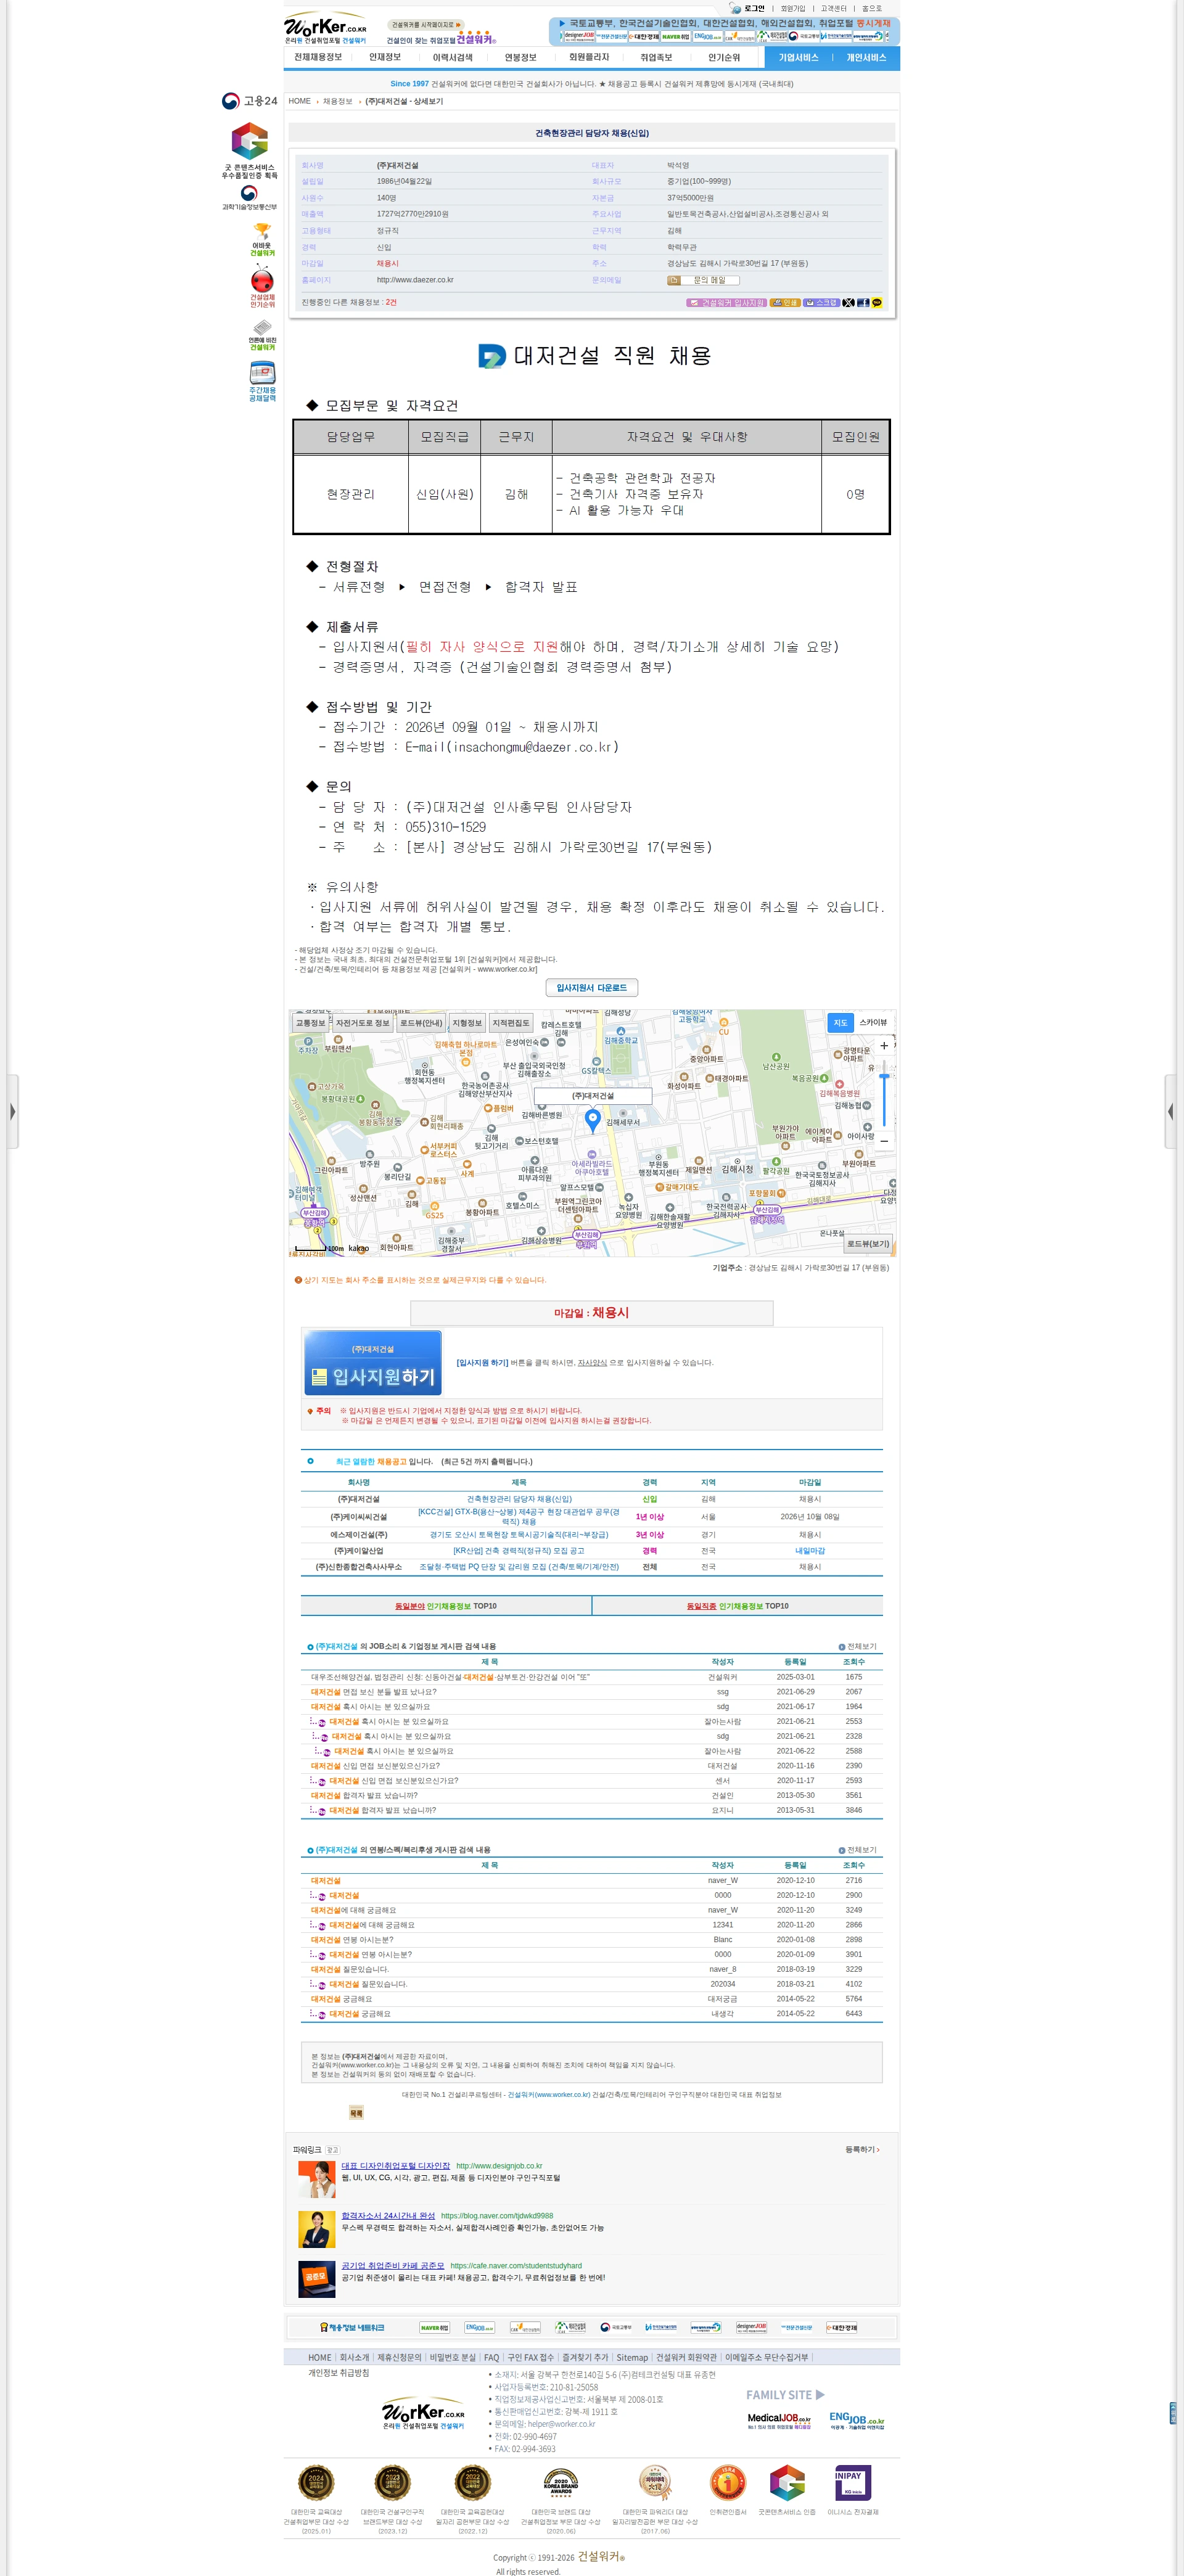Open 2건 other ongoing postings link
The image size is (1184, 2576).
391,302
